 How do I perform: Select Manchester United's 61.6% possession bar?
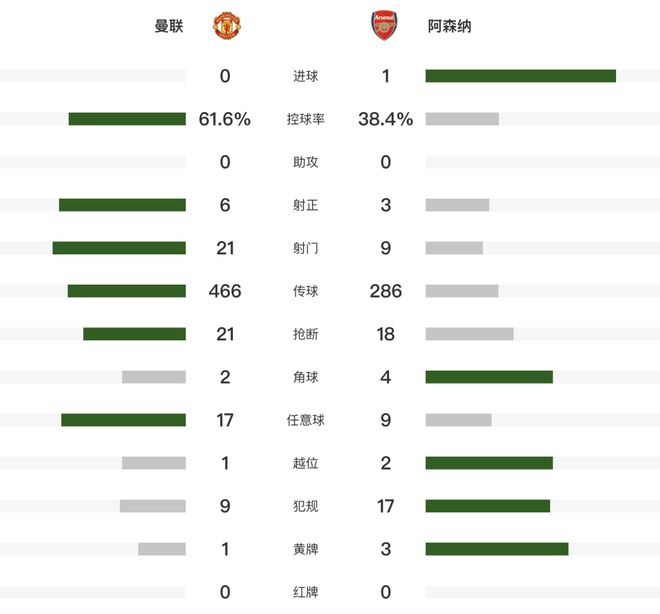click(127, 119)
